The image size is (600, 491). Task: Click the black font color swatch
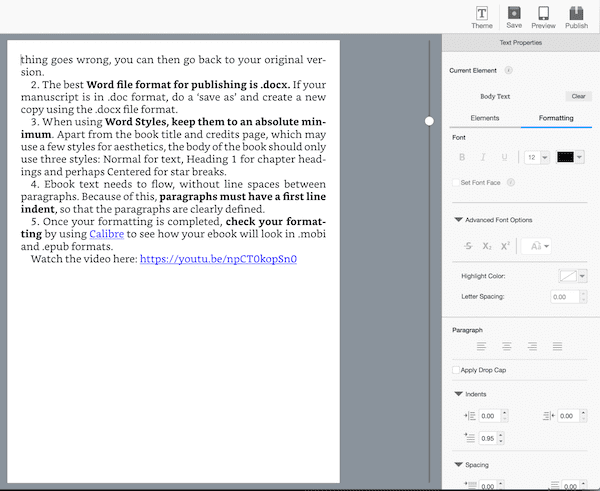(566, 157)
